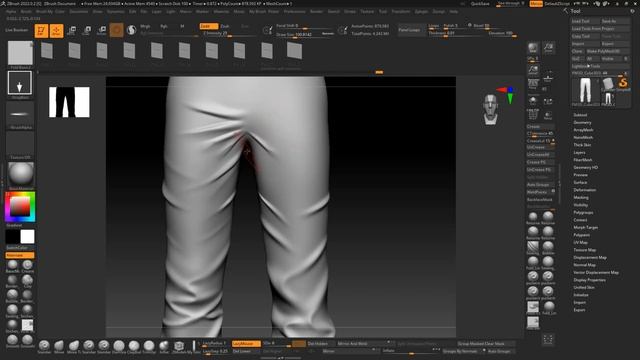The image size is (640, 360).
Task: Click Load Tools From Project
Action: click(600, 29)
